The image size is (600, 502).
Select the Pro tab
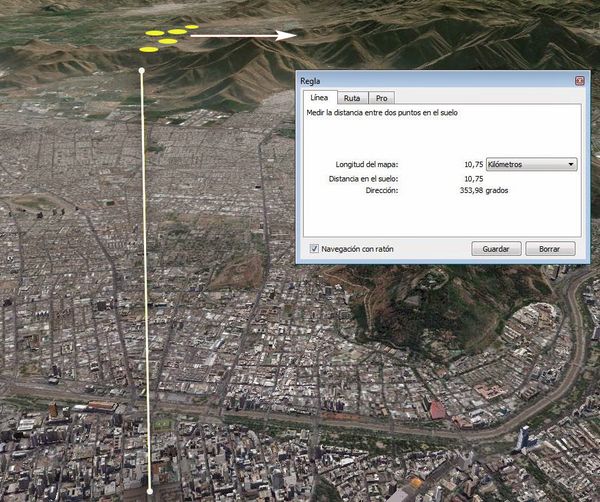point(381,98)
